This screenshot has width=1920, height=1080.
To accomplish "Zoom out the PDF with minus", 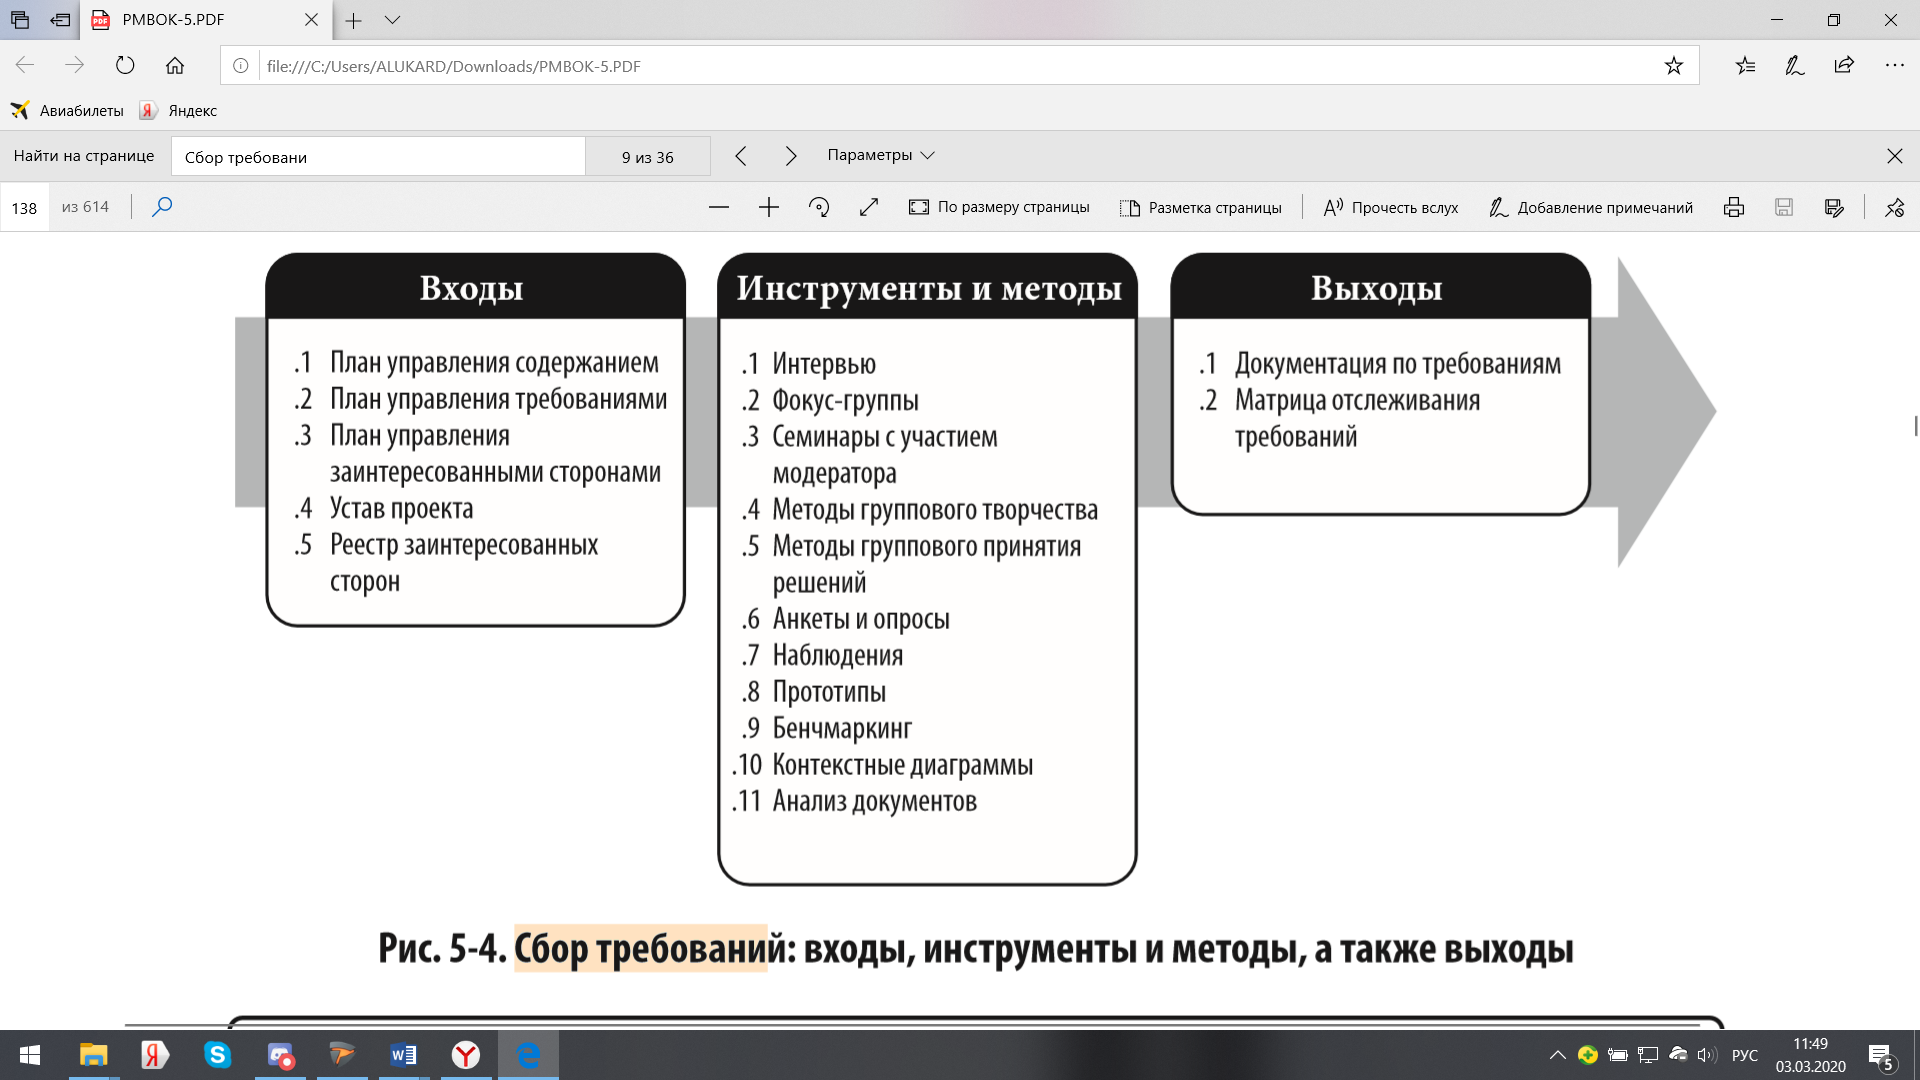I will coord(719,207).
